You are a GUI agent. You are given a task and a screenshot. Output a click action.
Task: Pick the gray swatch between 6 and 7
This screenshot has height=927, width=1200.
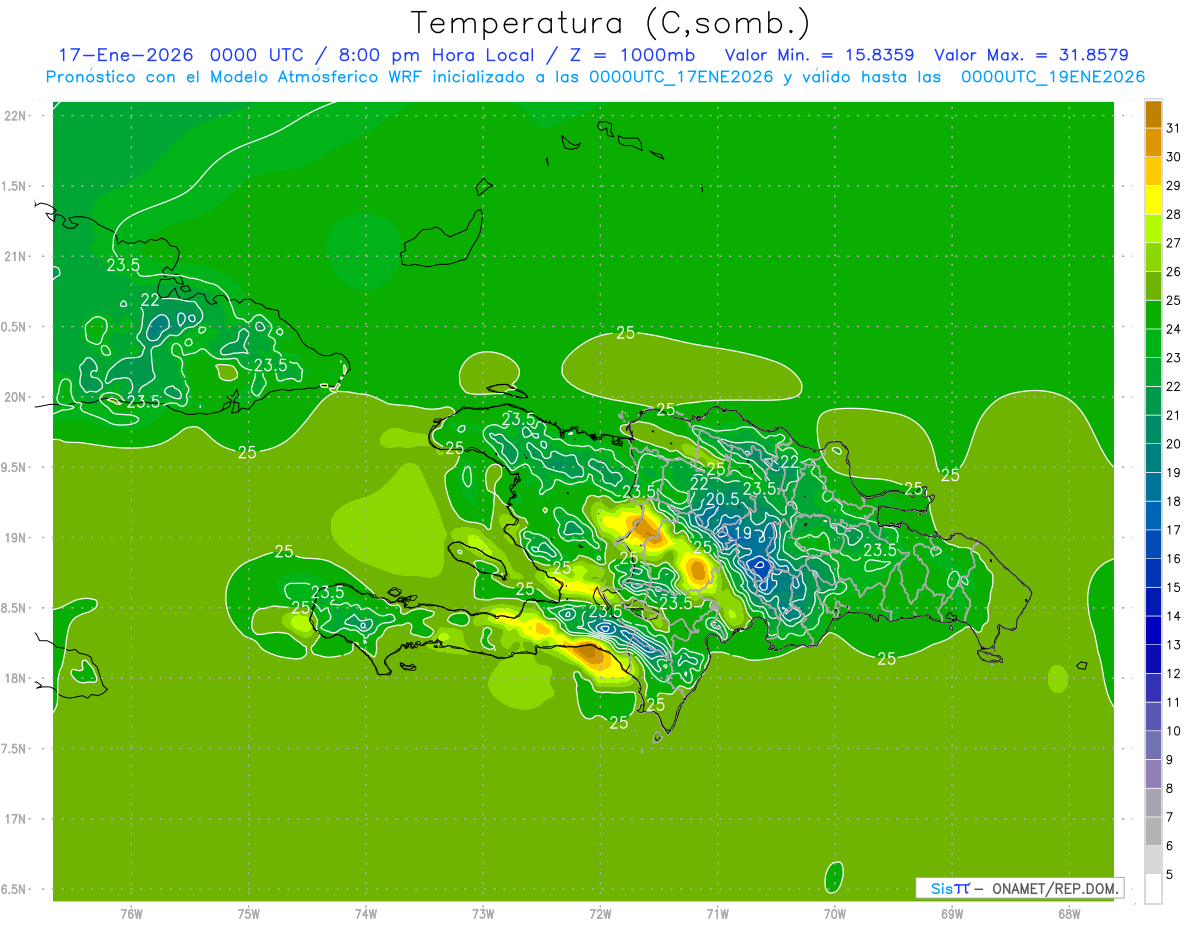click(1153, 831)
